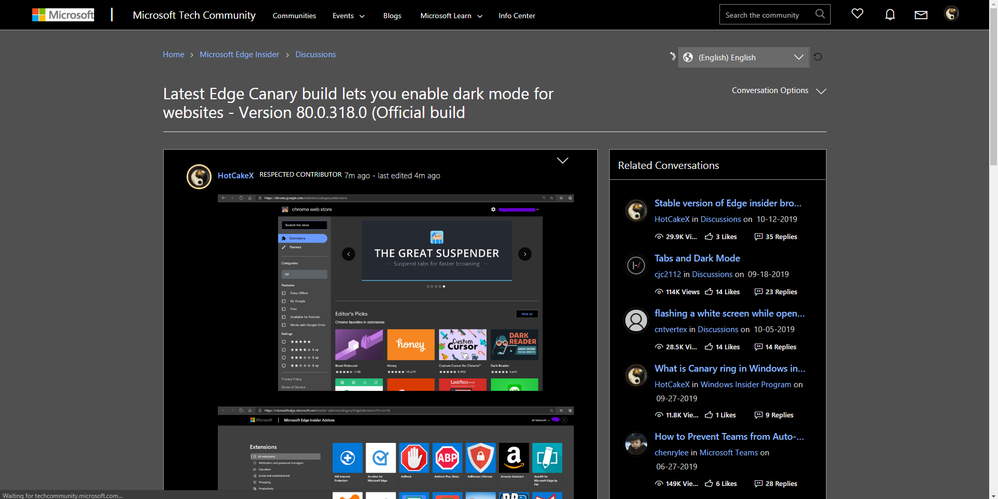
Task: Click the Microsoft Edge Insider breadcrumb
Action: pos(239,55)
